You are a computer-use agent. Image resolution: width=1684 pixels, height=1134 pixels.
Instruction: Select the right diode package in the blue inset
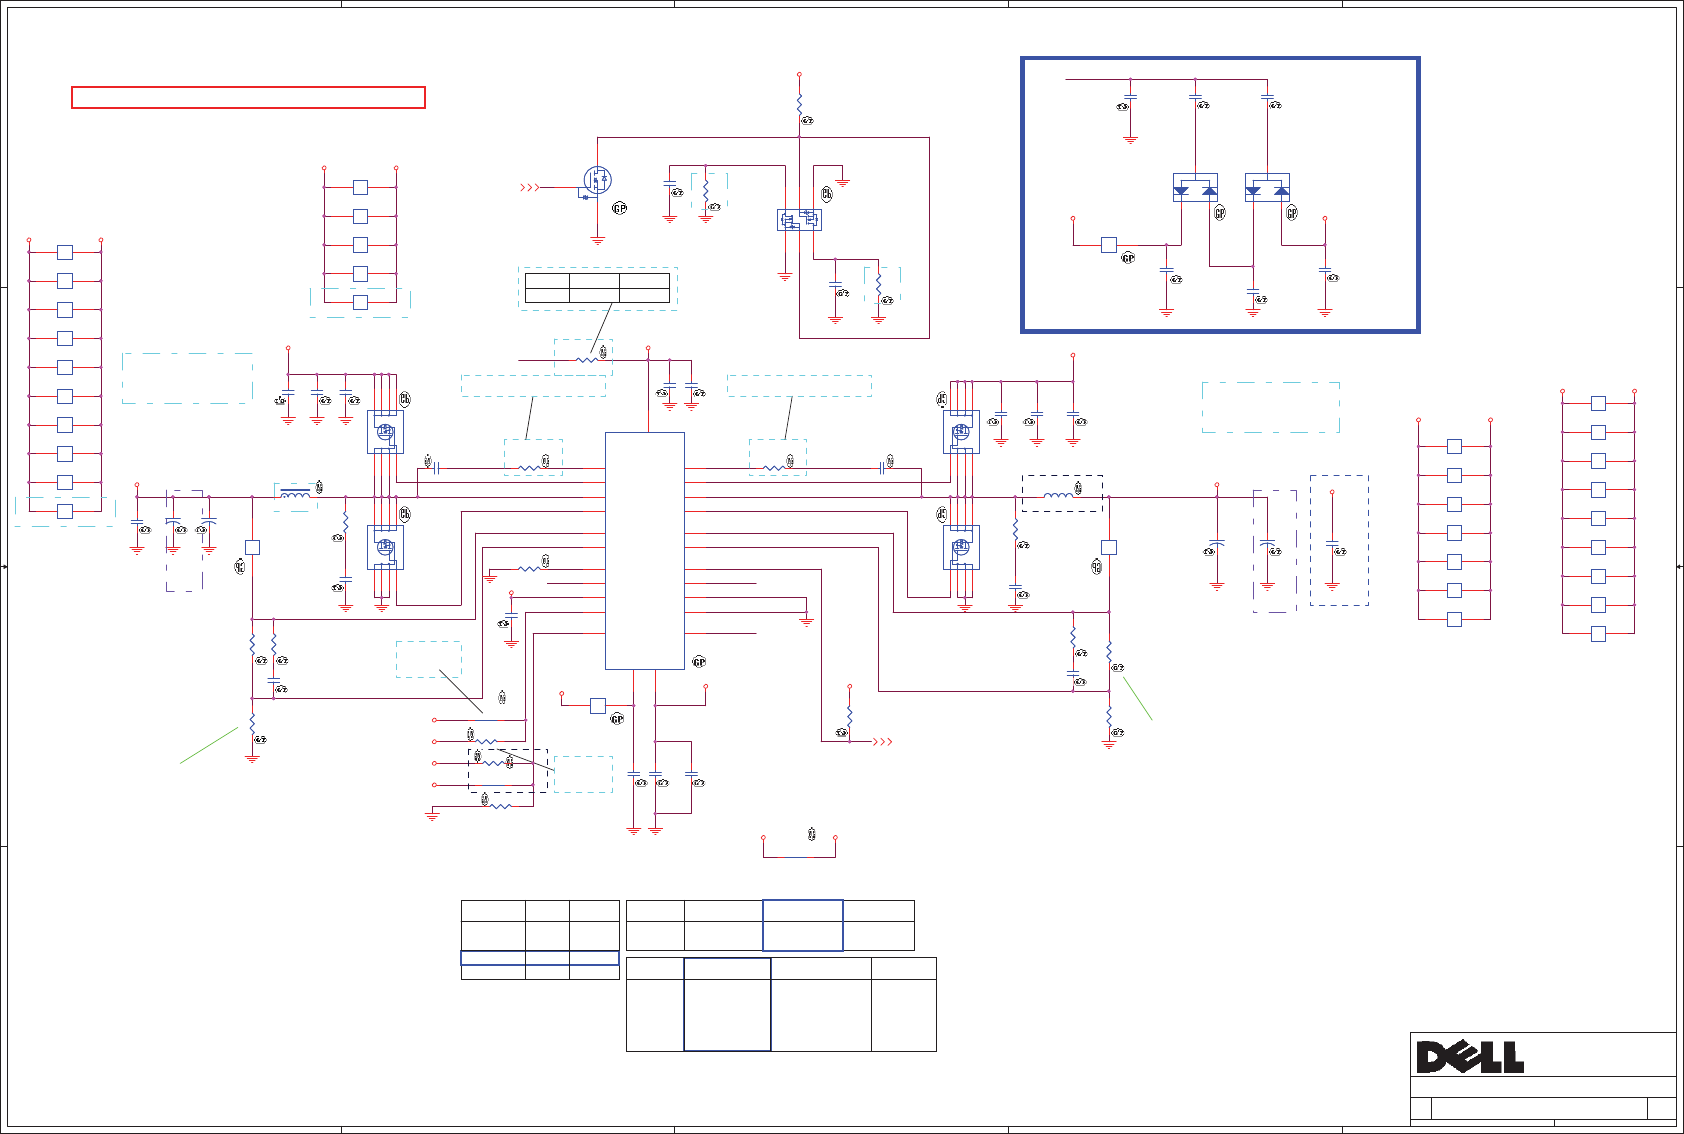pyautogui.click(x=1267, y=188)
